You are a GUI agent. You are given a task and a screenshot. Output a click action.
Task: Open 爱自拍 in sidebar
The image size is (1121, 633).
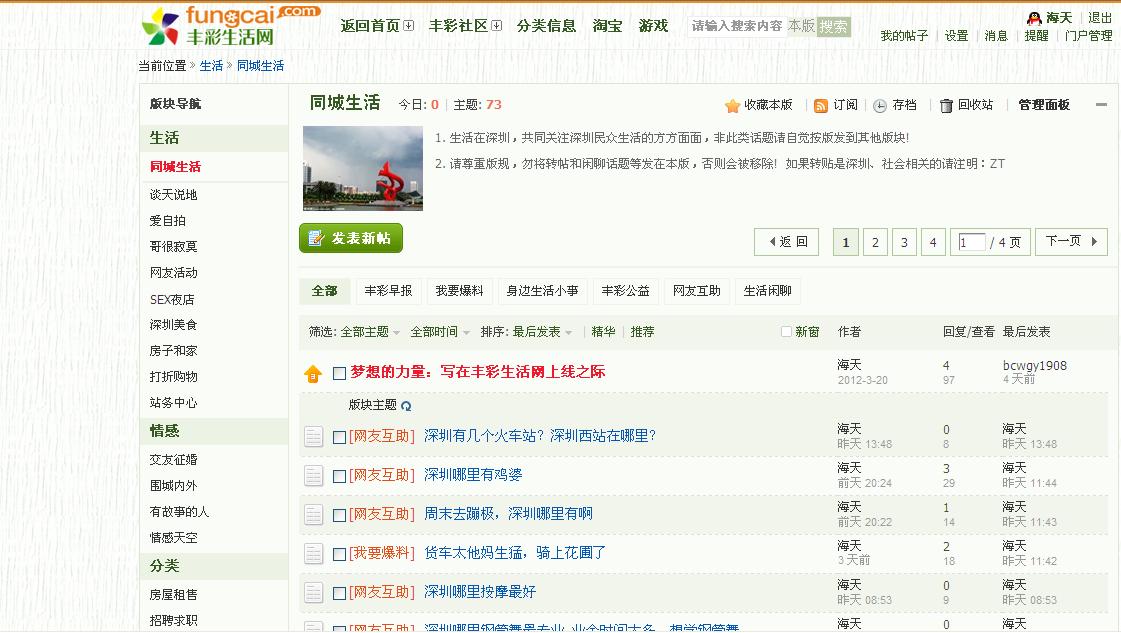[x=168, y=221]
